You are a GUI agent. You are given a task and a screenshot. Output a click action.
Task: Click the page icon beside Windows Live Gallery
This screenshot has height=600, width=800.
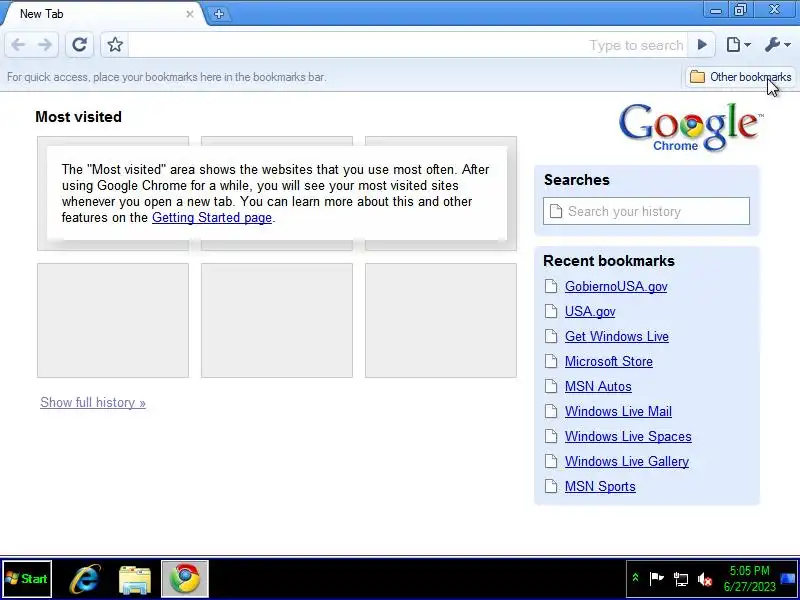[x=551, y=461]
